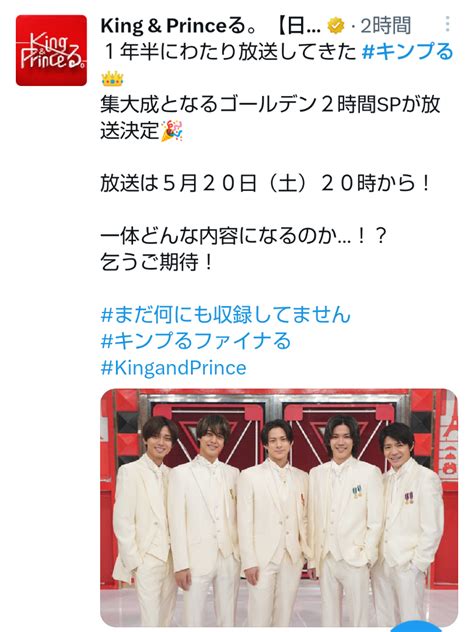Tap the line 放送は5月20日（土）20時から！
This screenshot has height=632, width=474.
click(x=266, y=183)
